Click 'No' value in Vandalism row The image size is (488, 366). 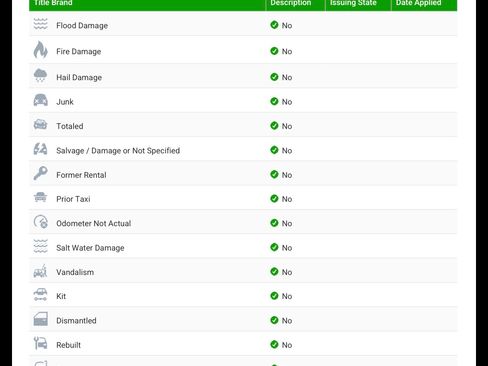(x=287, y=272)
